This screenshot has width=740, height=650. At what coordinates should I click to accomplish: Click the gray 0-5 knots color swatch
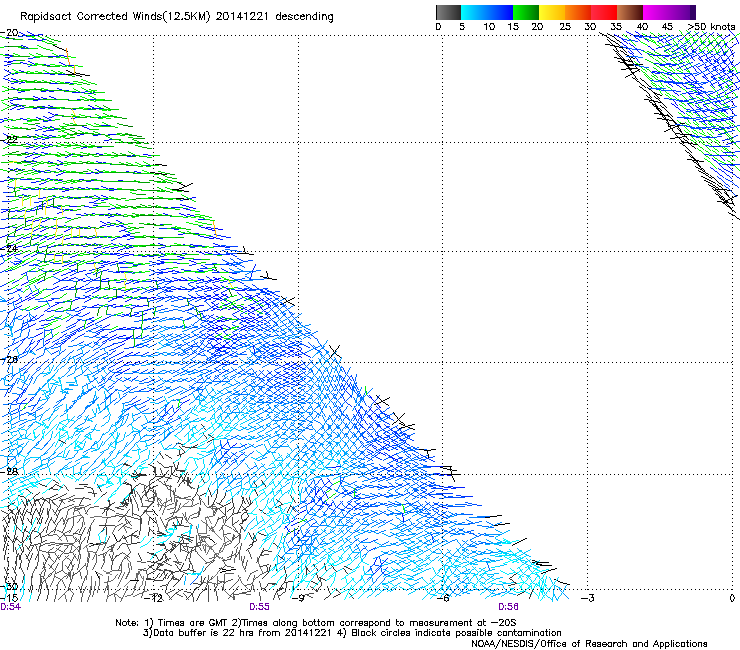pyautogui.click(x=448, y=12)
